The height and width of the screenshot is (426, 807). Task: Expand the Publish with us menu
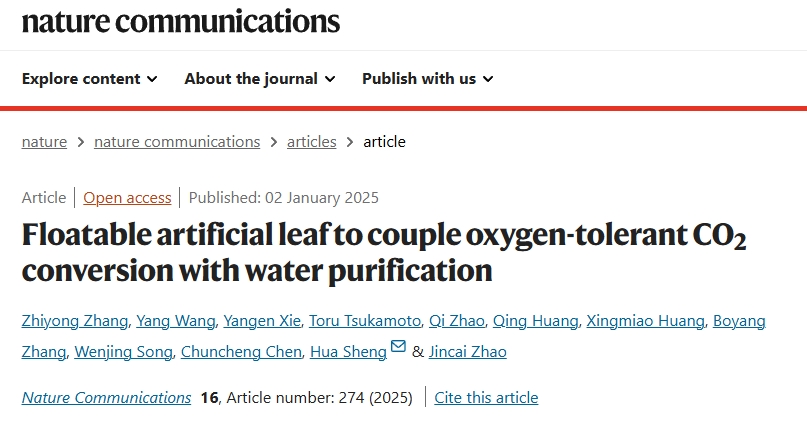[428, 79]
